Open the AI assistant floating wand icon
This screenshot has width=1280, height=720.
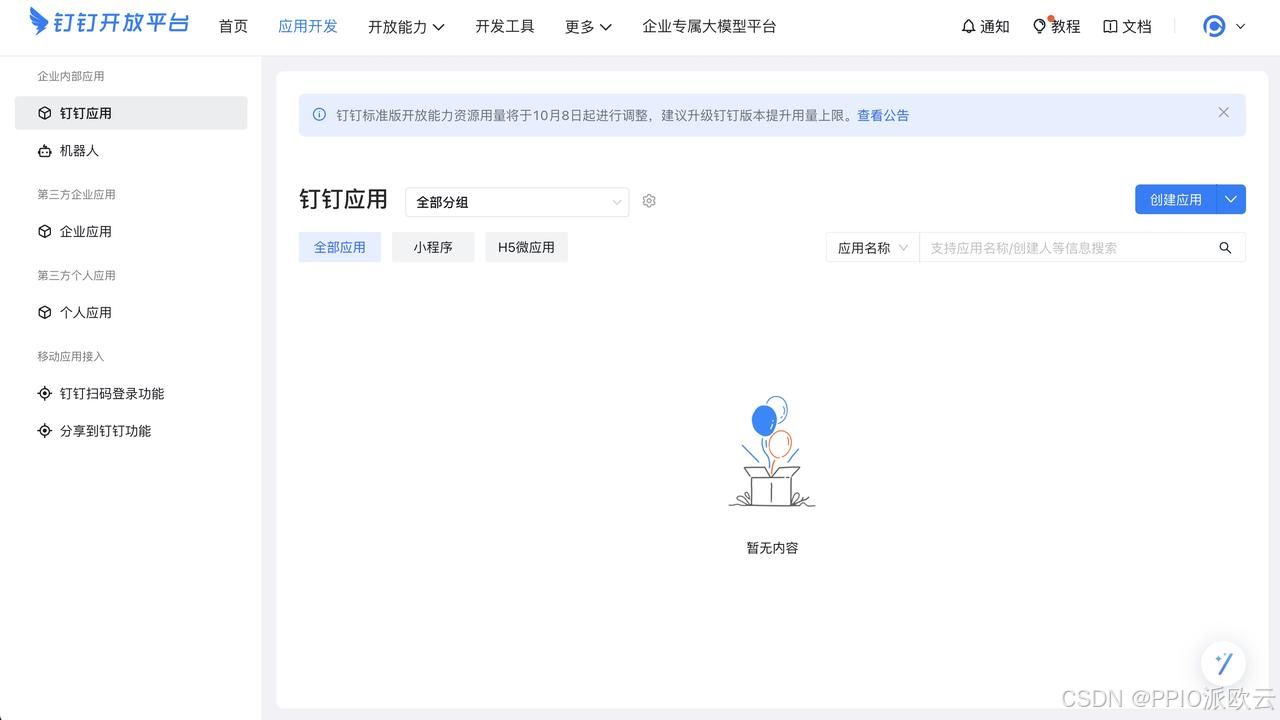pos(1223,663)
